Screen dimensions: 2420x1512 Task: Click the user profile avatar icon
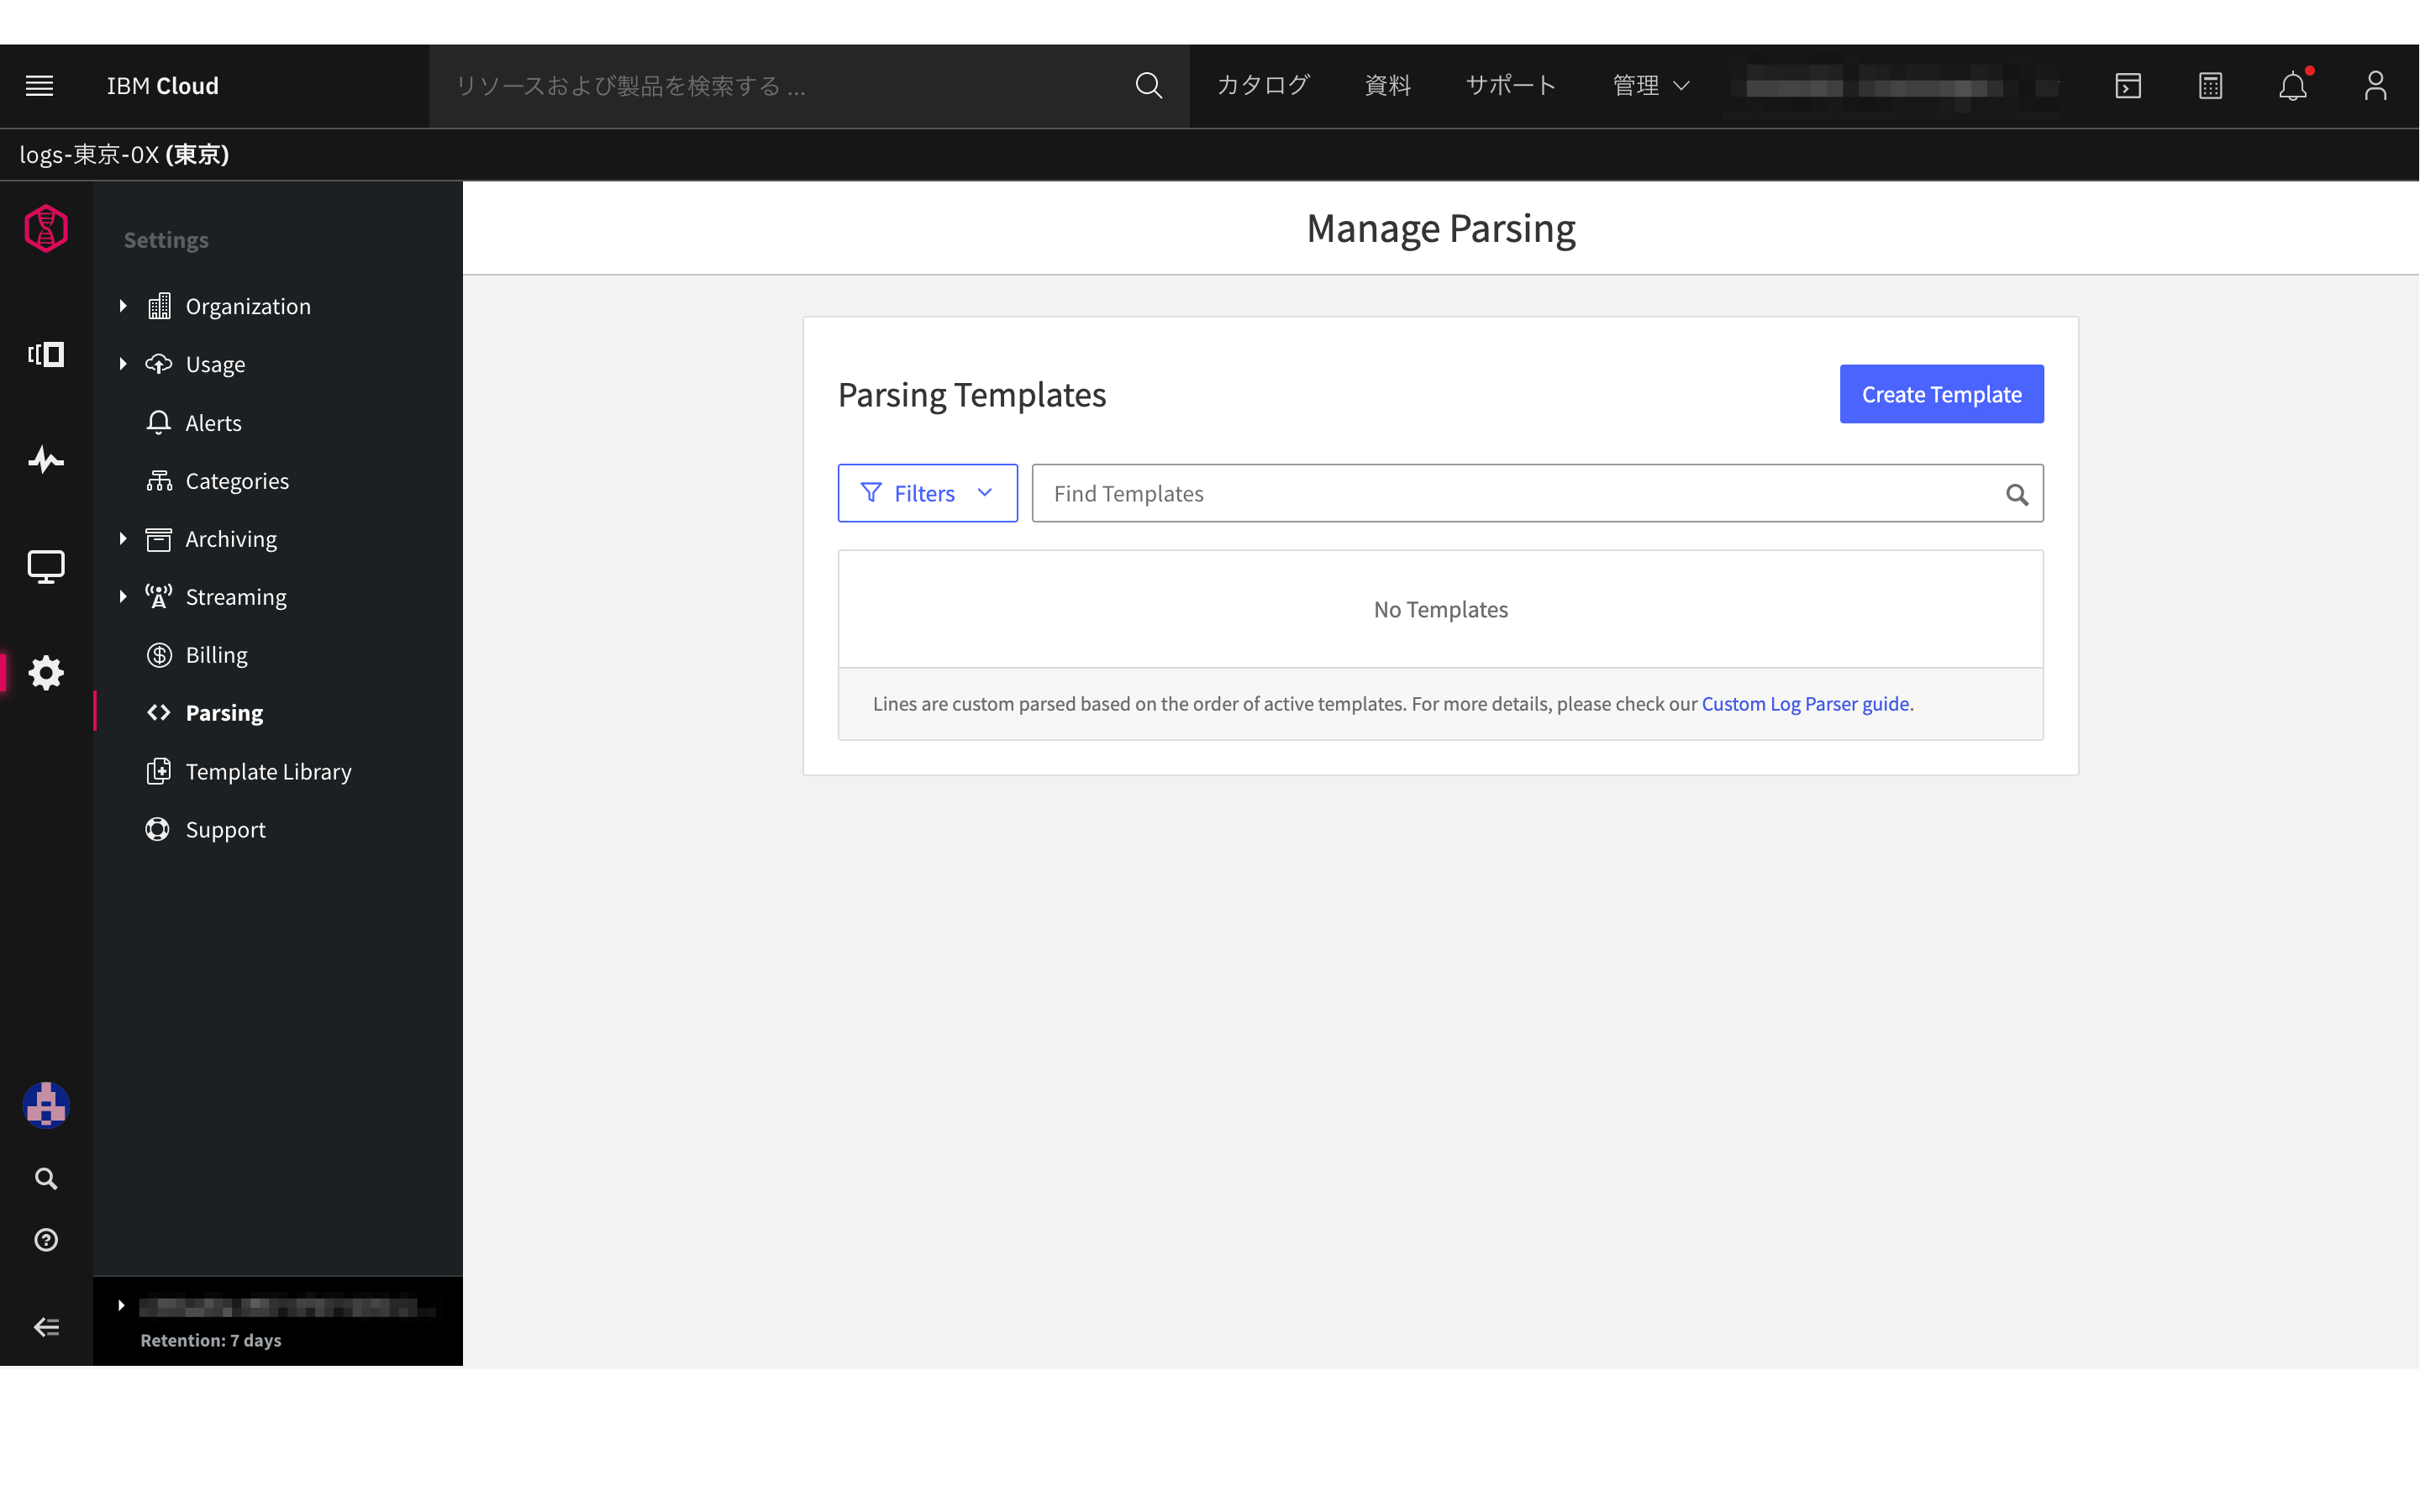[2375, 86]
